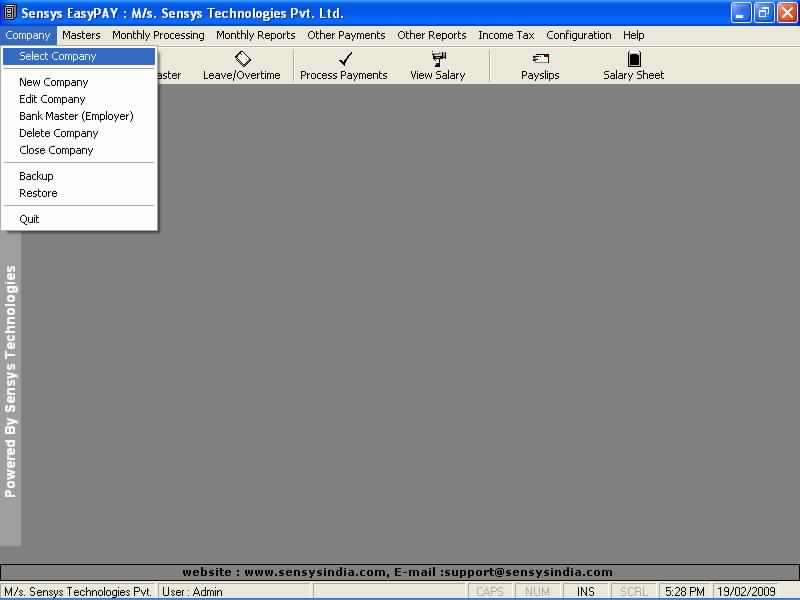Screen dimensions: 800x600
Task: Click the INS indicator in status bar
Action: point(586,591)
